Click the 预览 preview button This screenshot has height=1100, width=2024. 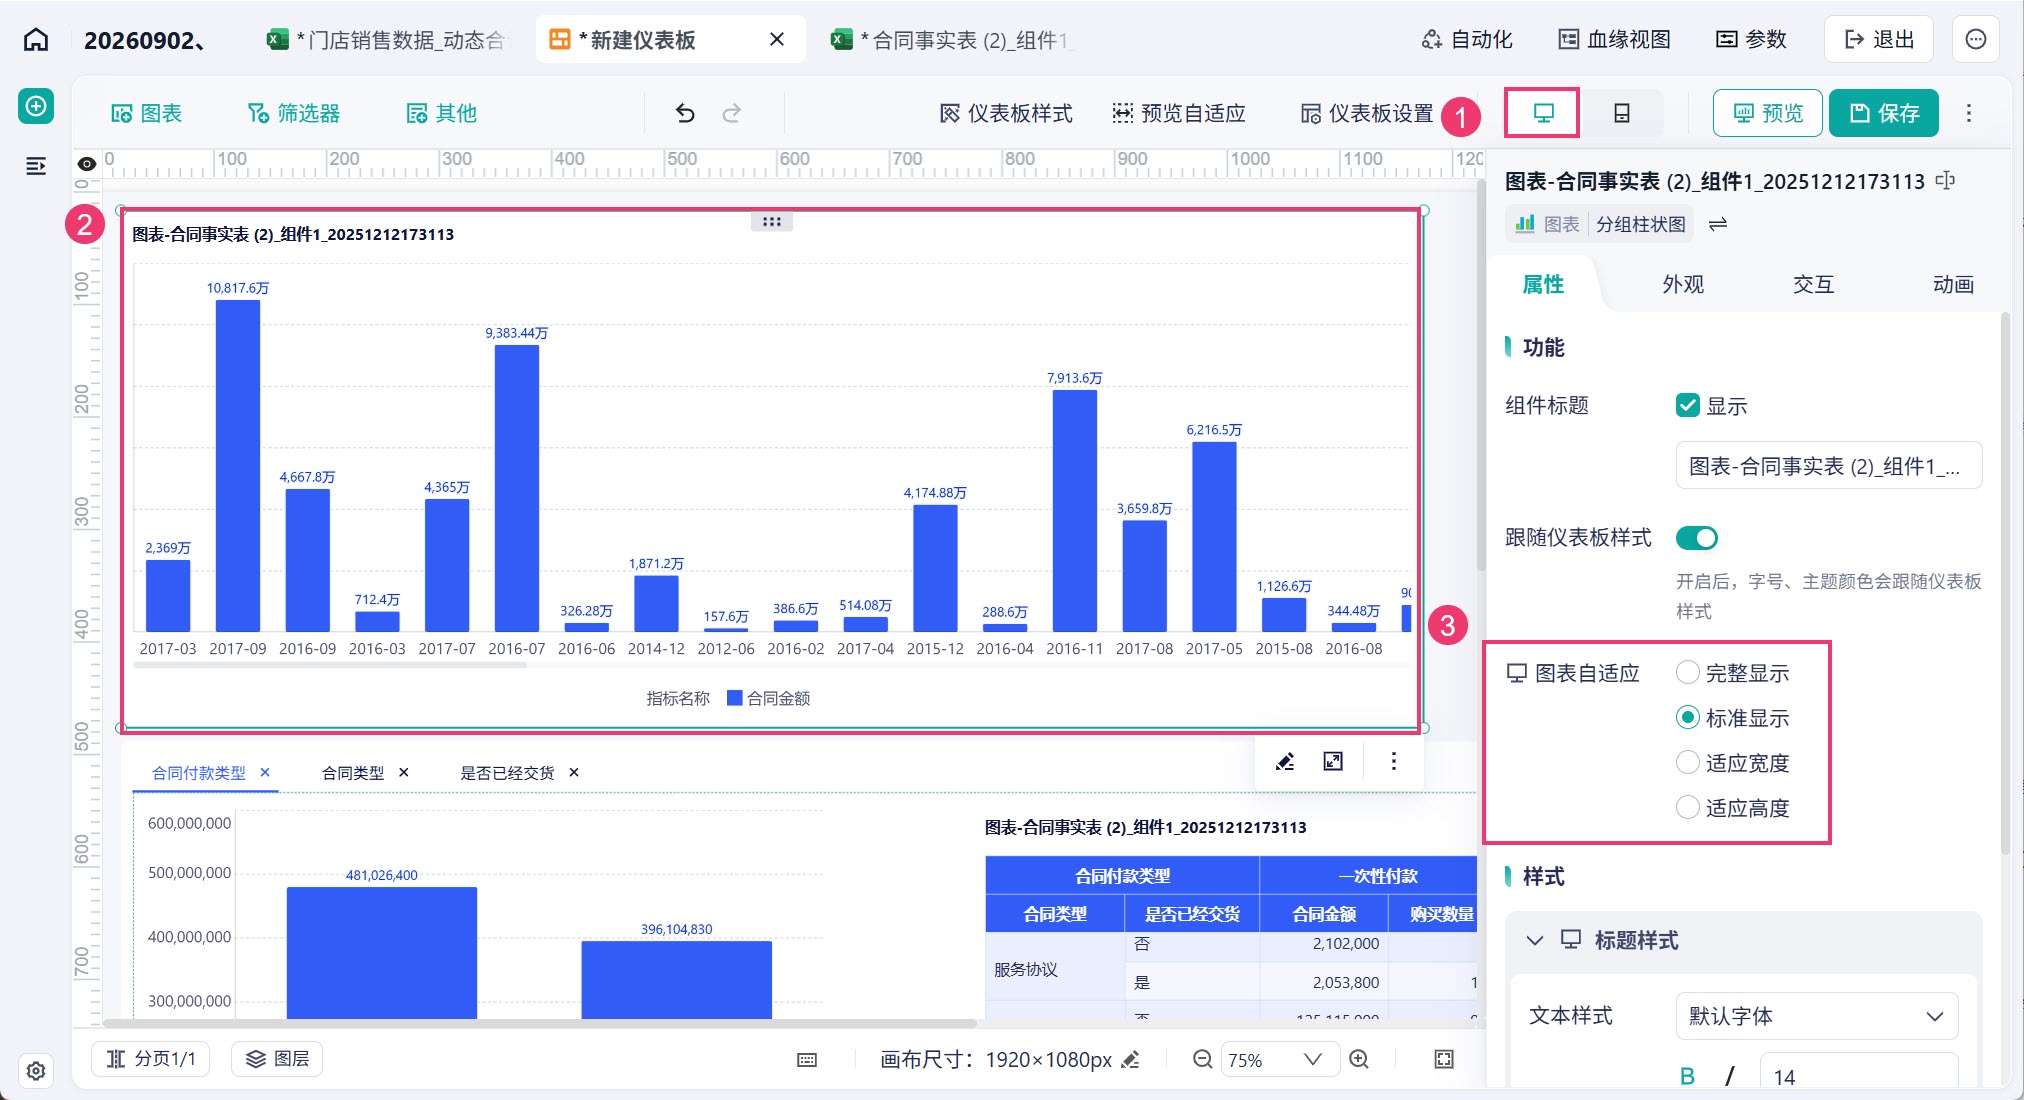1767,113
